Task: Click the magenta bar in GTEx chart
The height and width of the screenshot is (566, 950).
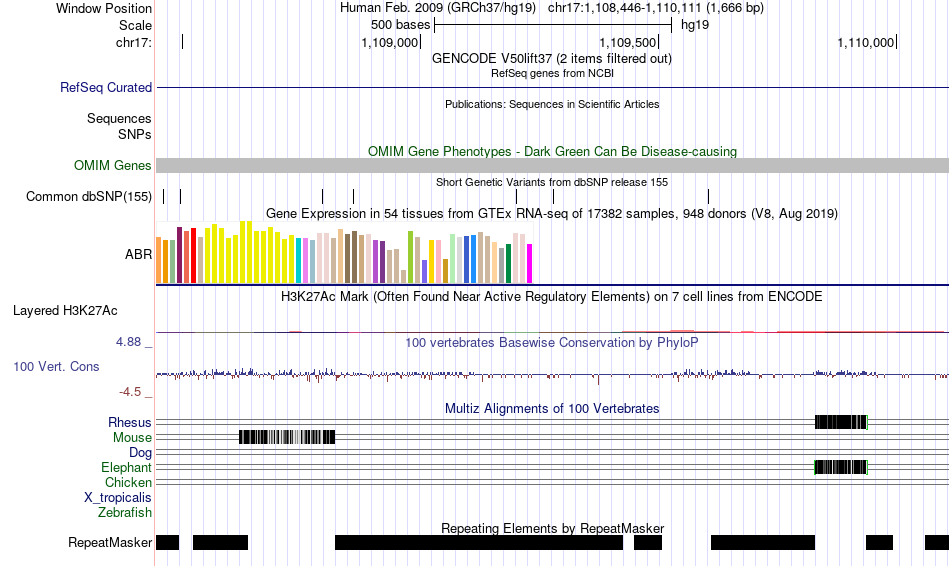Action: click(530, 264)
